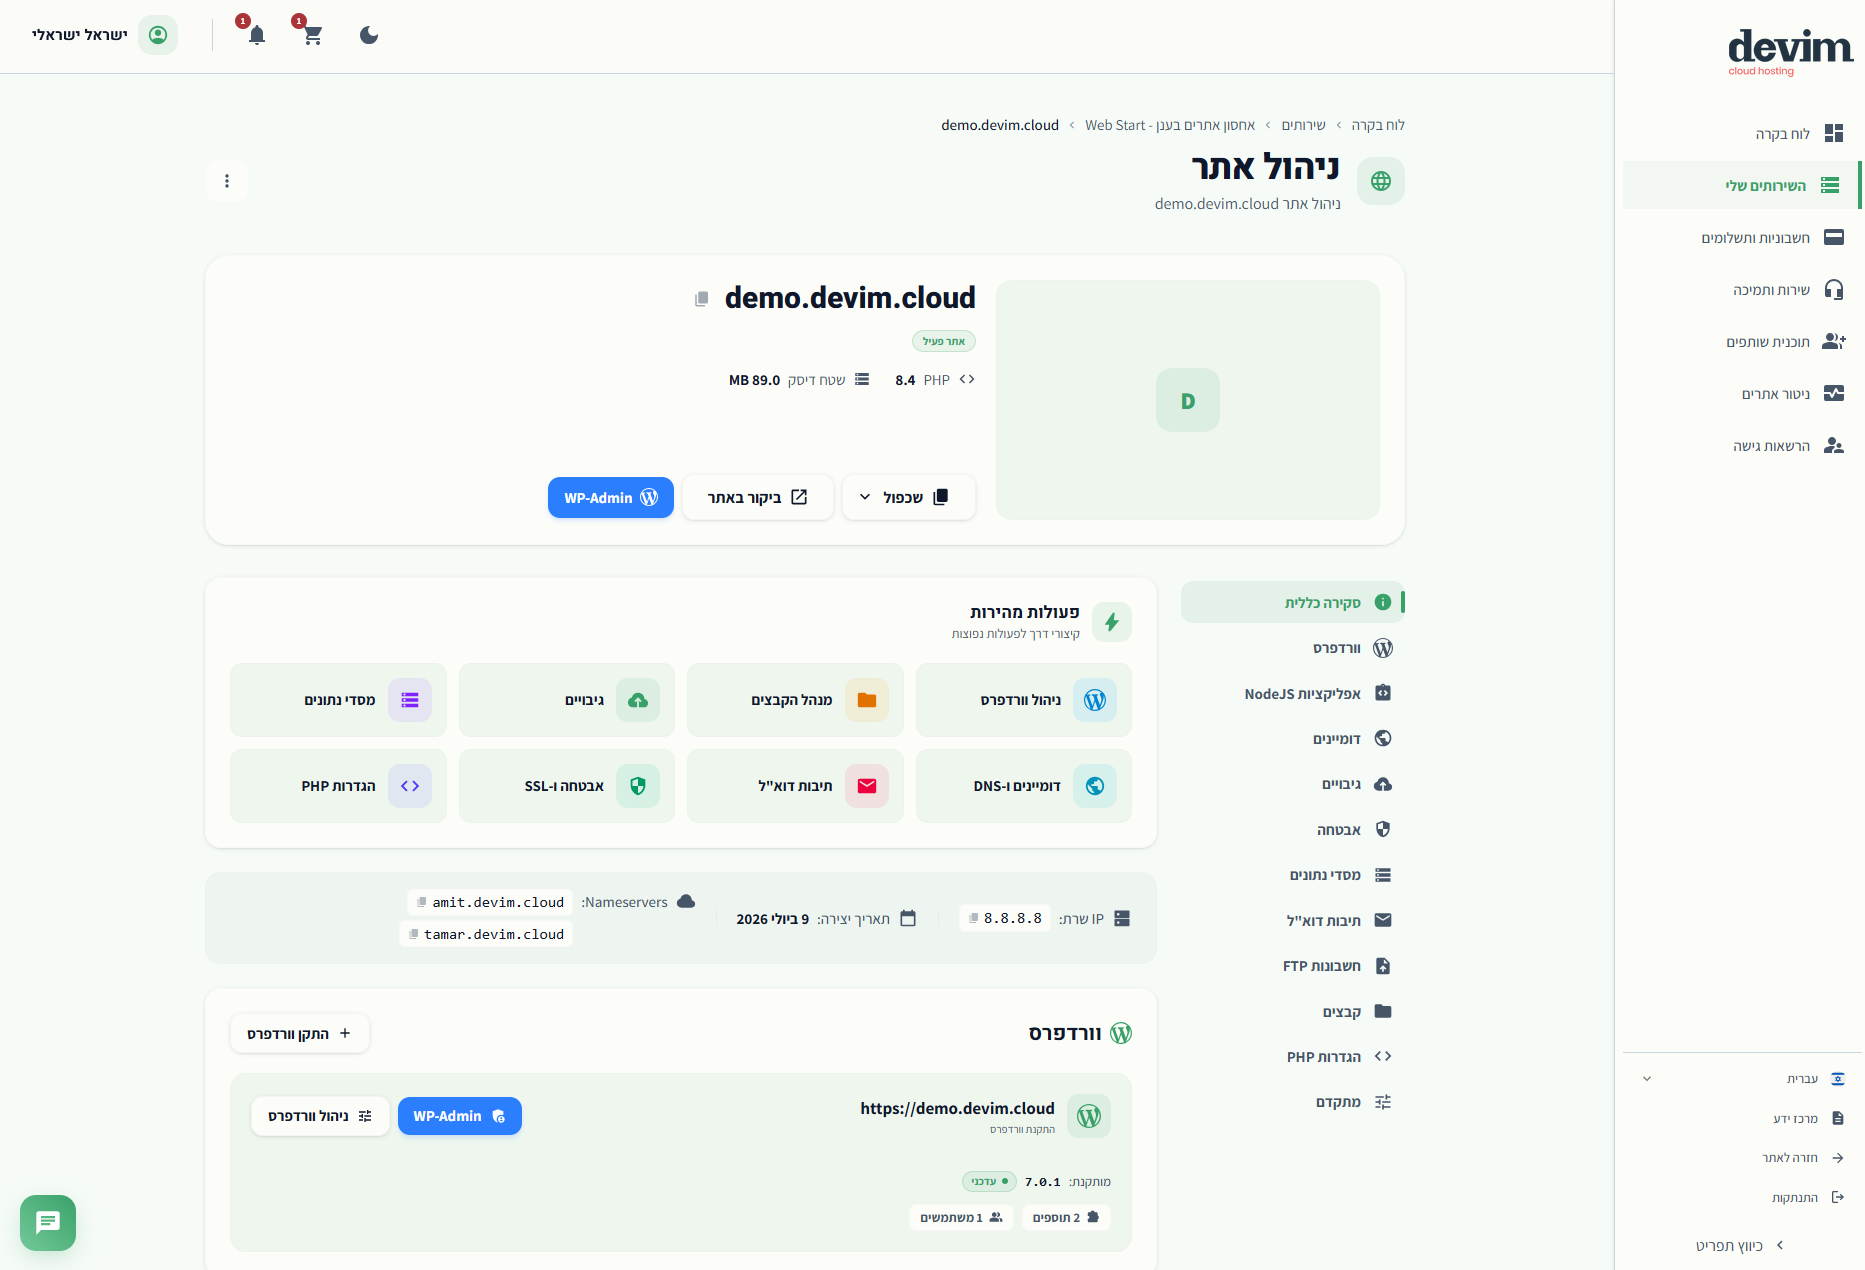Select סקירה כללית tab
Viewport: 1865px width, 1270px height.
coord(1292,602)
